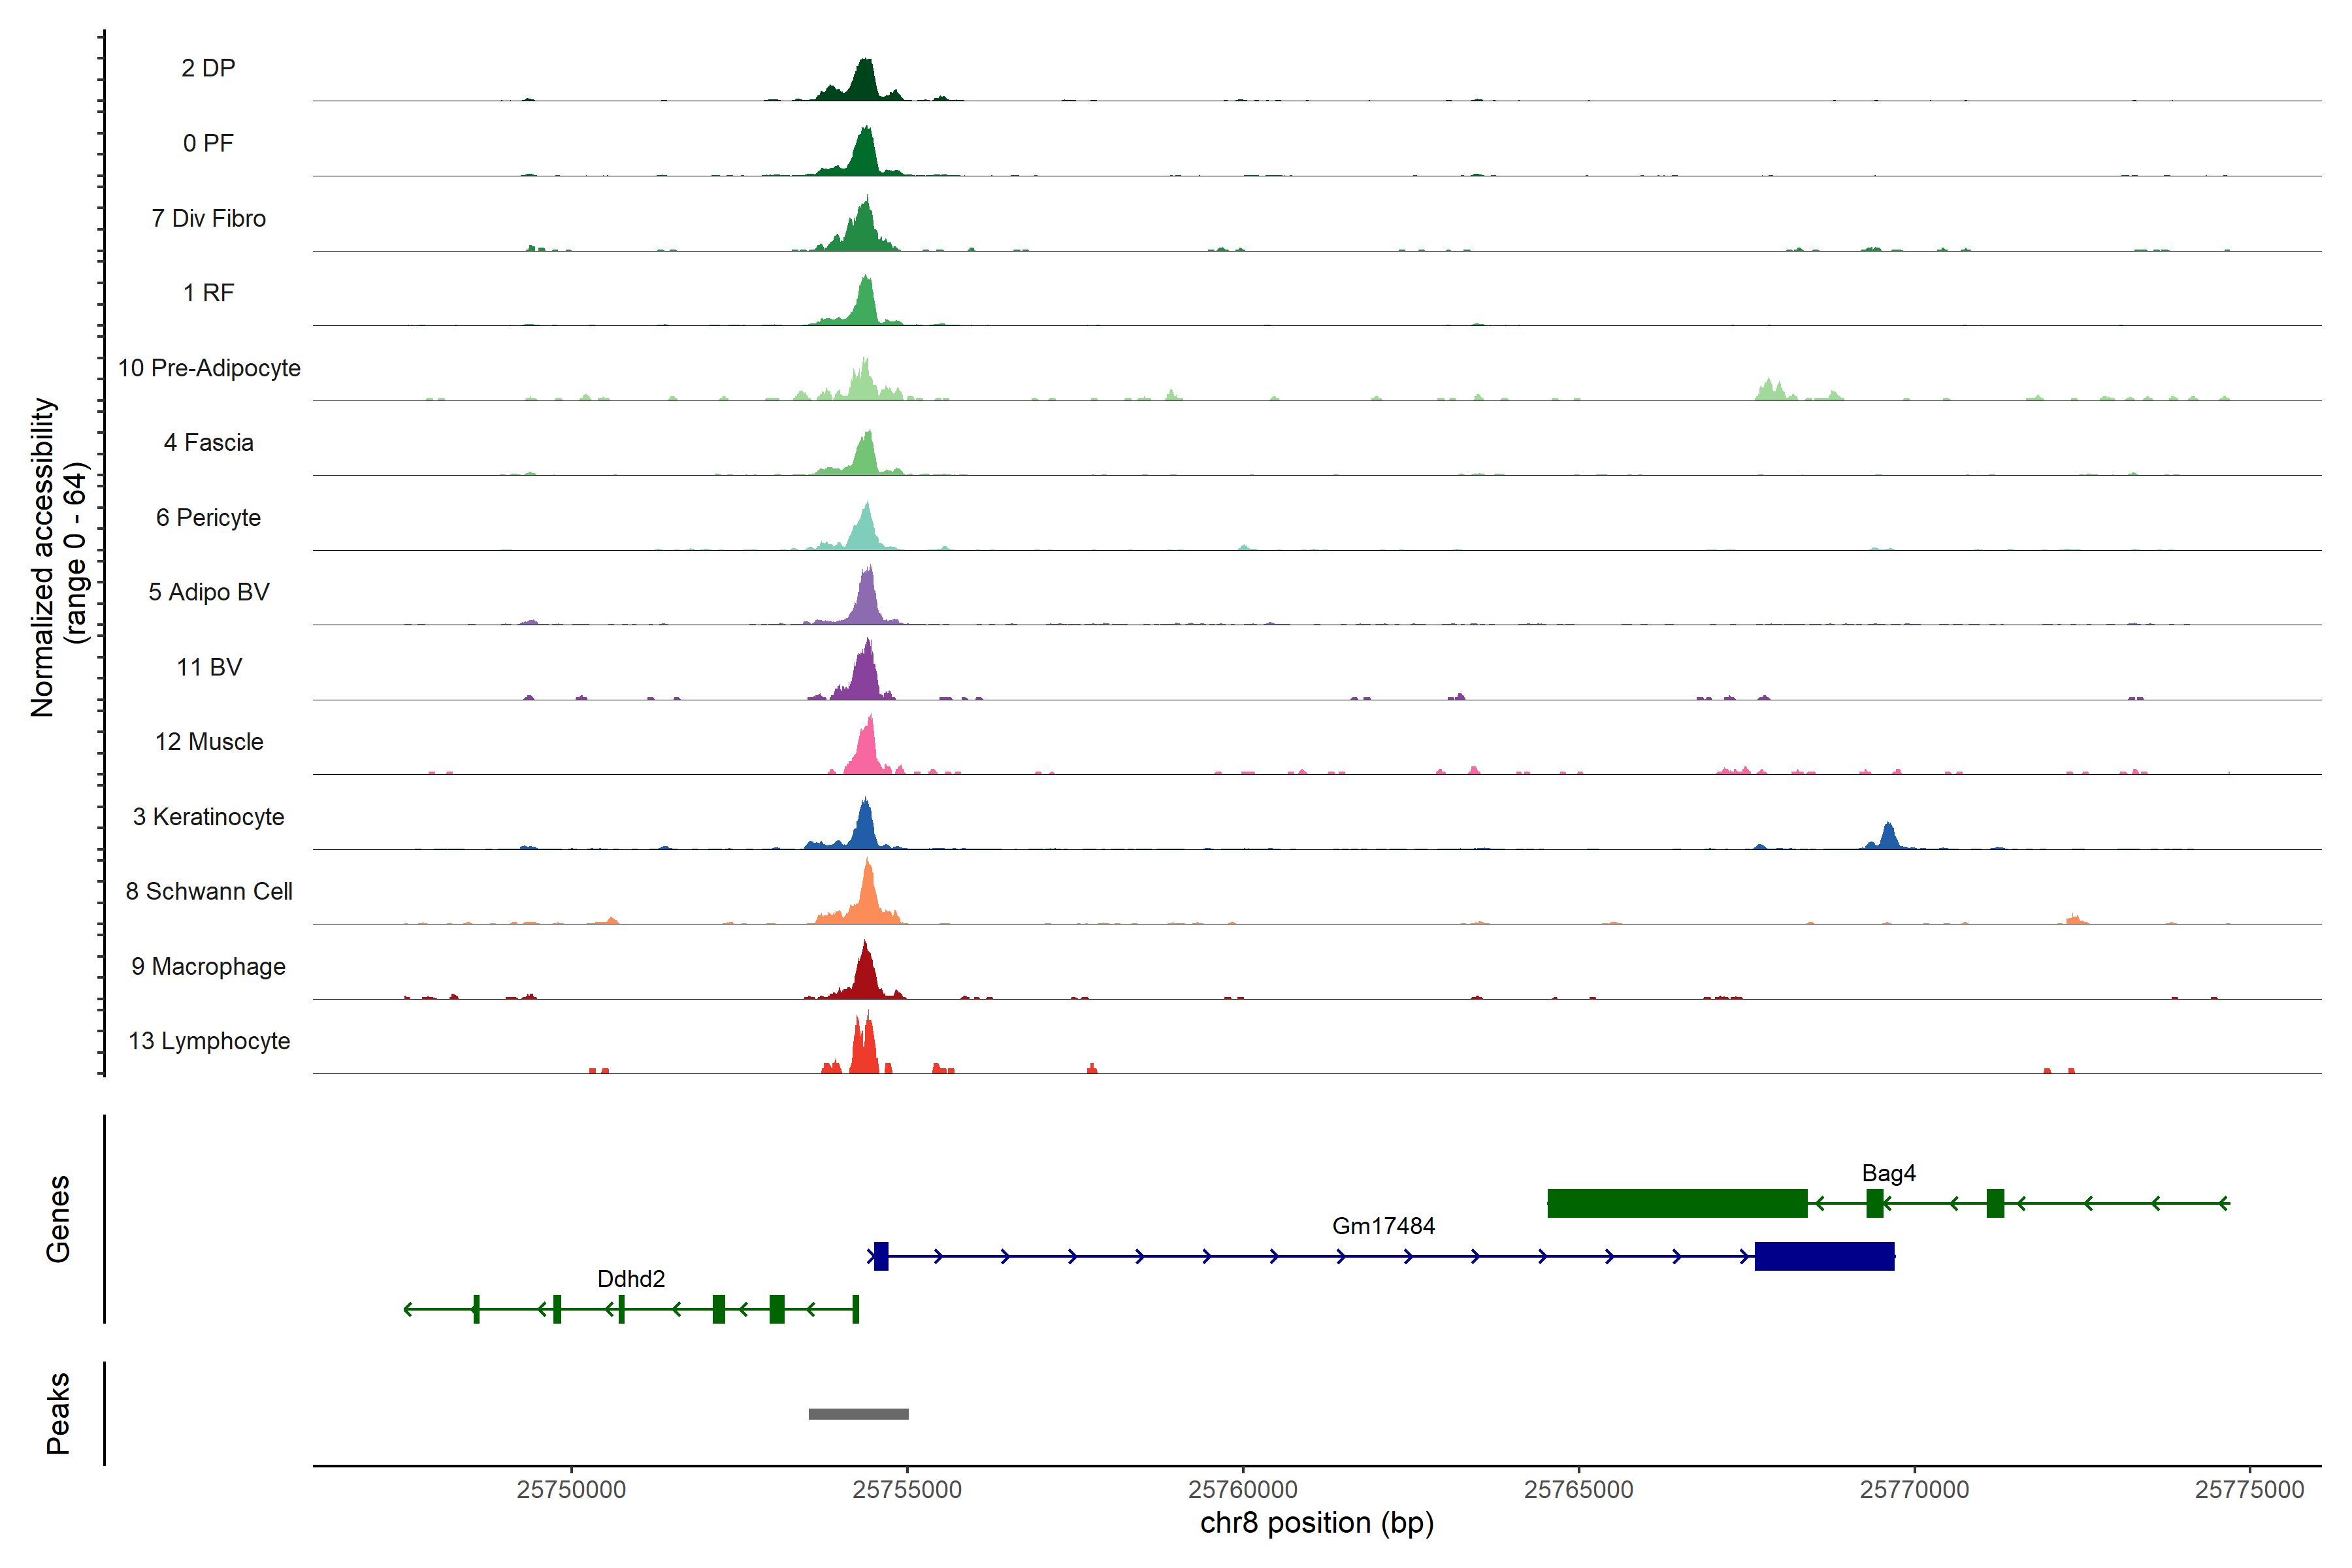Click the chr8 position (bp) axis title
Screen dimensions: 2352x1568
tap(1316, 1523)
